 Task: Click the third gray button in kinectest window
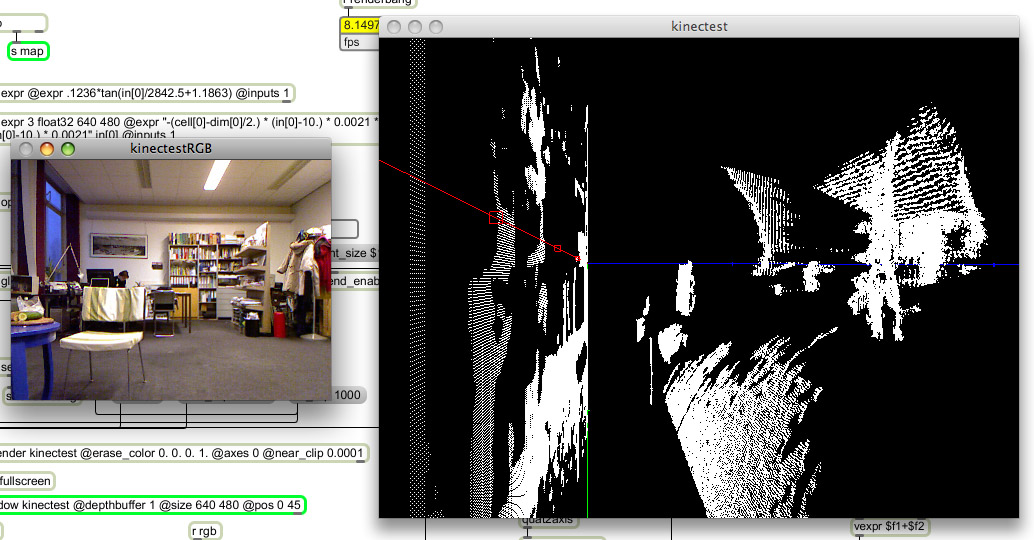(436, 27)
